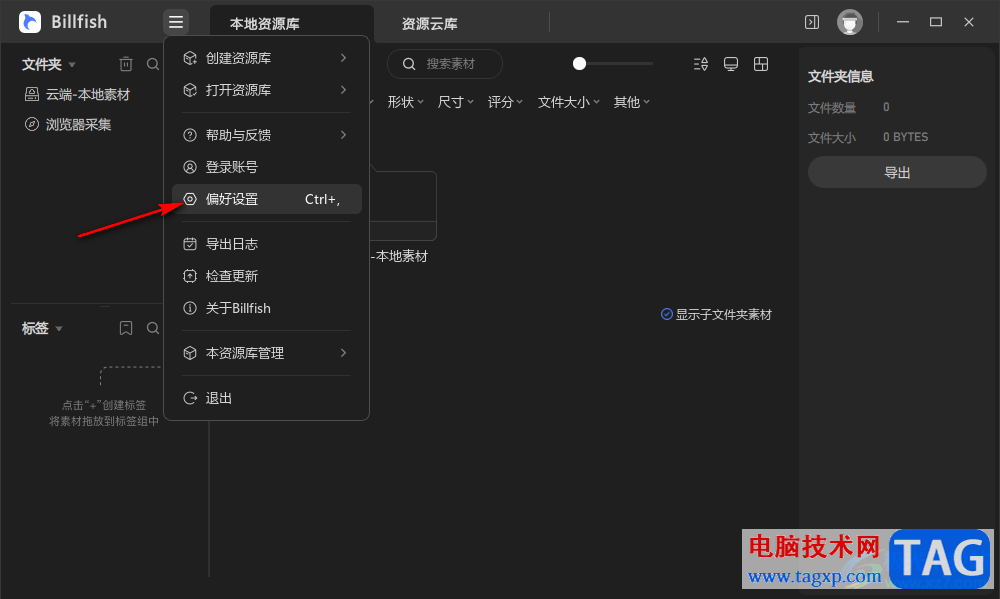The width and height of the screenshot is (1000, 599).
Task: Search folders with magnifier icon
Action: tap(153, 64)
